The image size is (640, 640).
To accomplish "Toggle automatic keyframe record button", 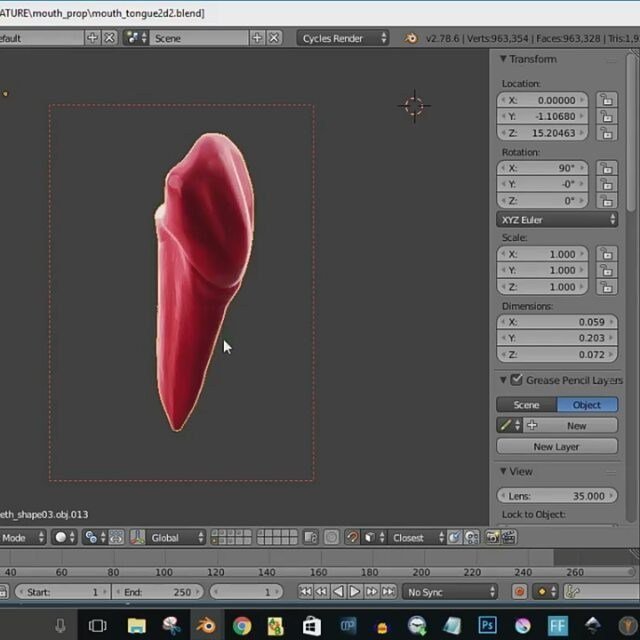I will [x=520, y=592].
